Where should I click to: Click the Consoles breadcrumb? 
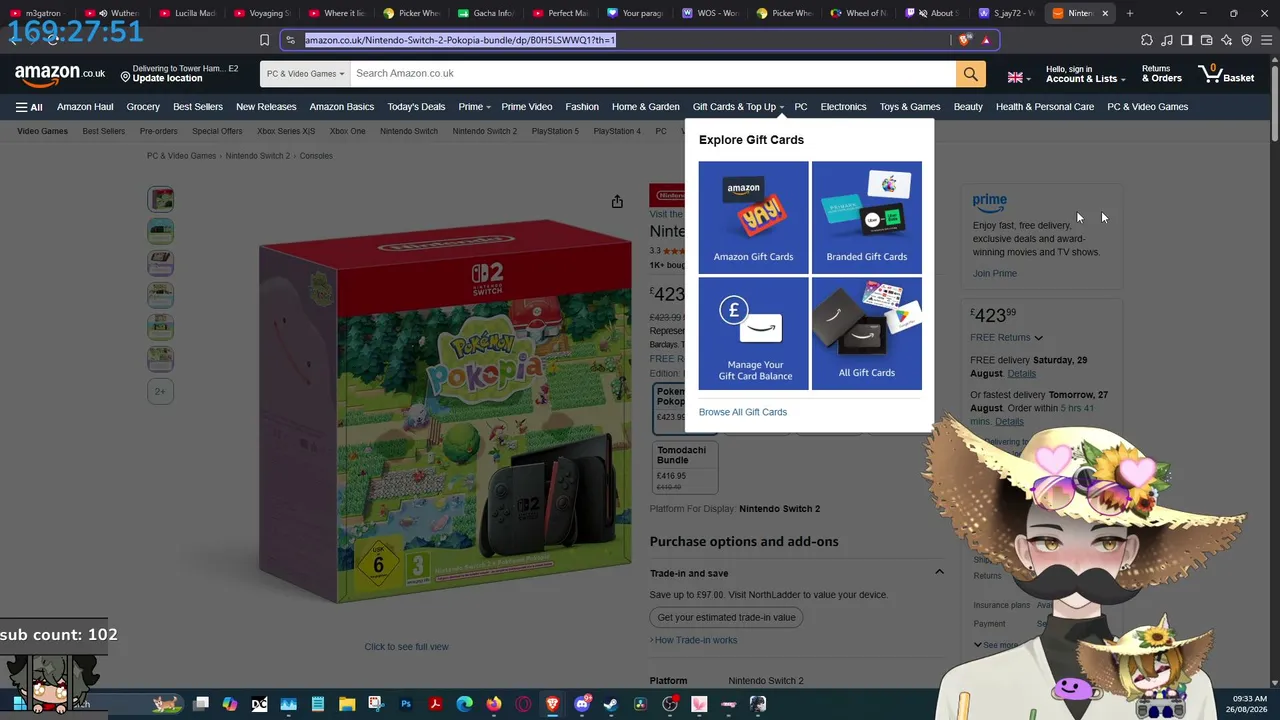tap(316, 156)
